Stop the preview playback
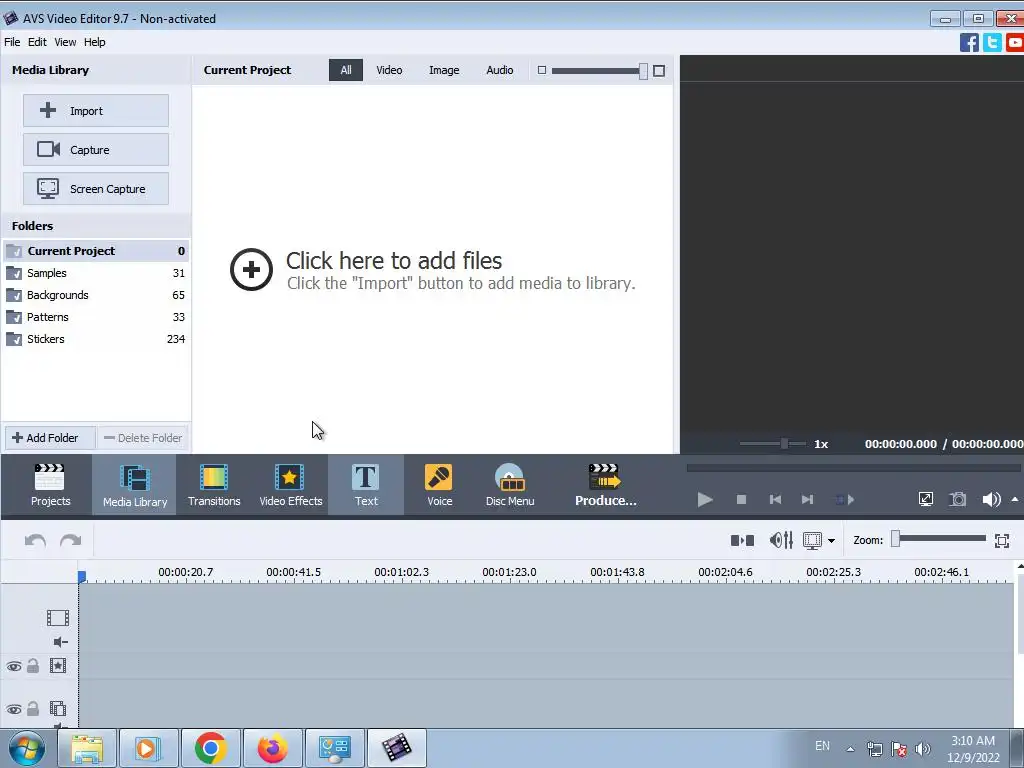This screenshot has height=768, width=1024. 741,500
